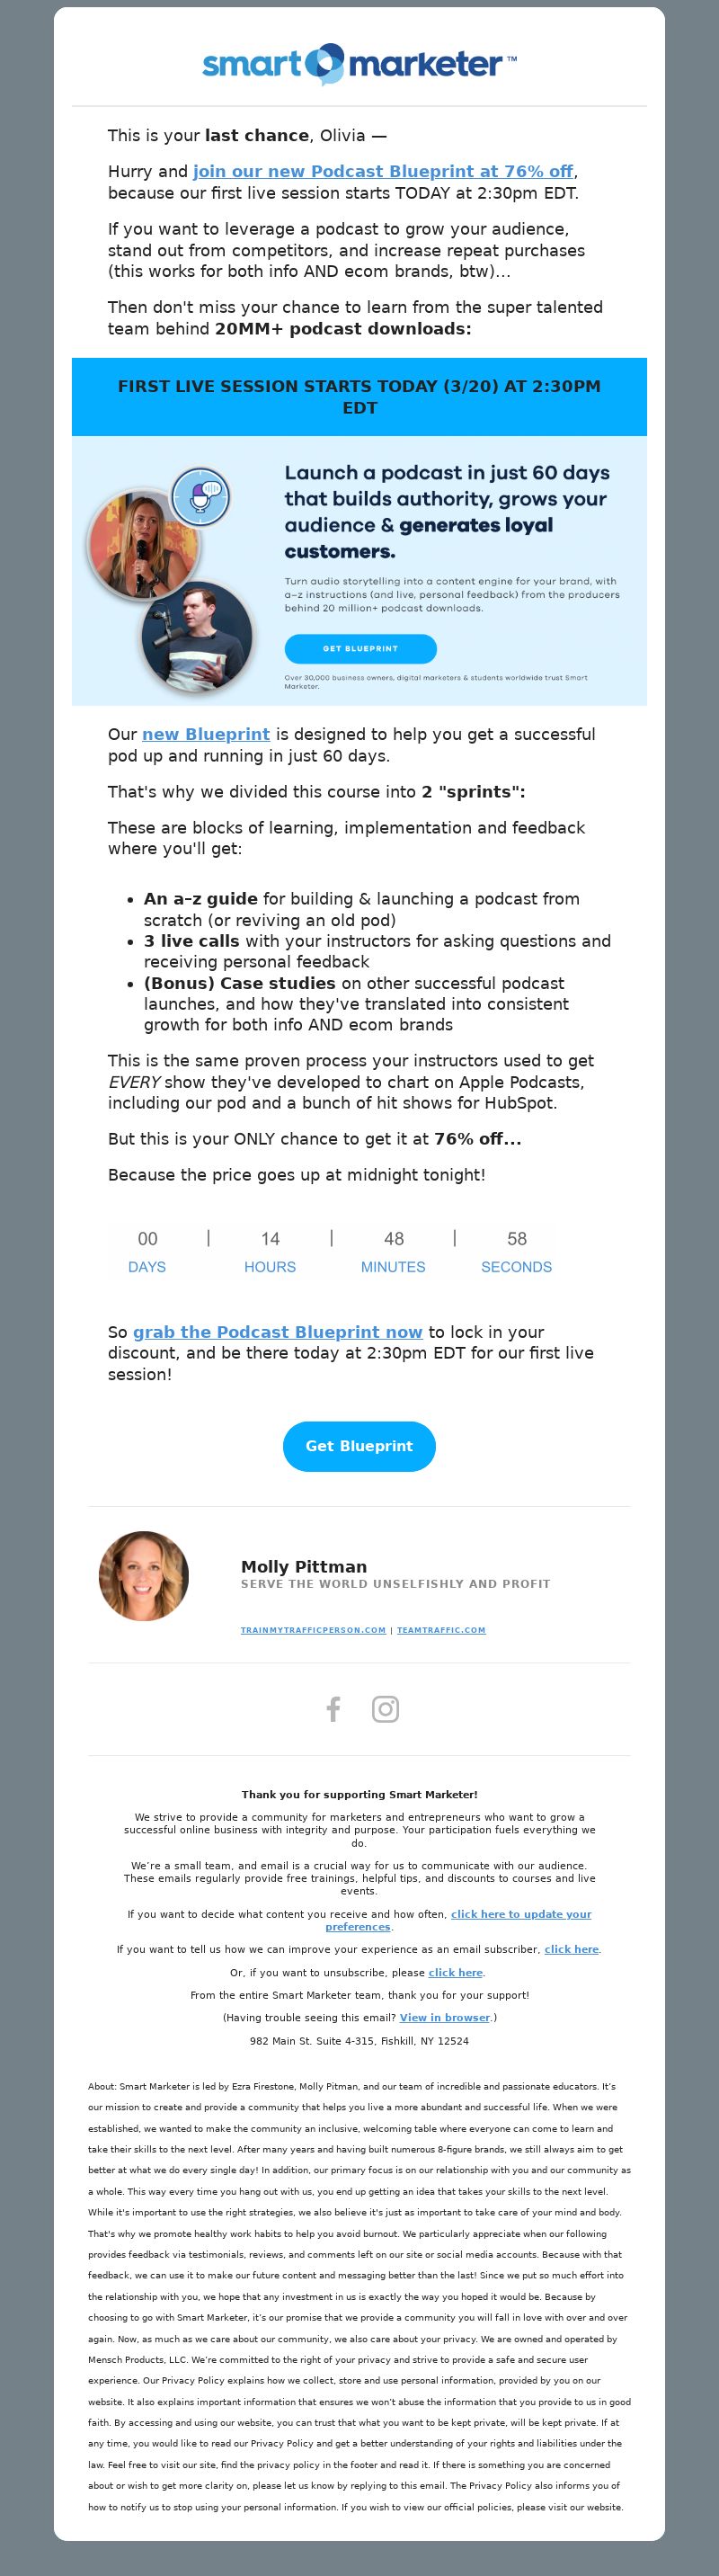Viewport: 719px width, 2576px height.
Task: Click the unsubscribe 'click here' link
Action: point(456,1973)
